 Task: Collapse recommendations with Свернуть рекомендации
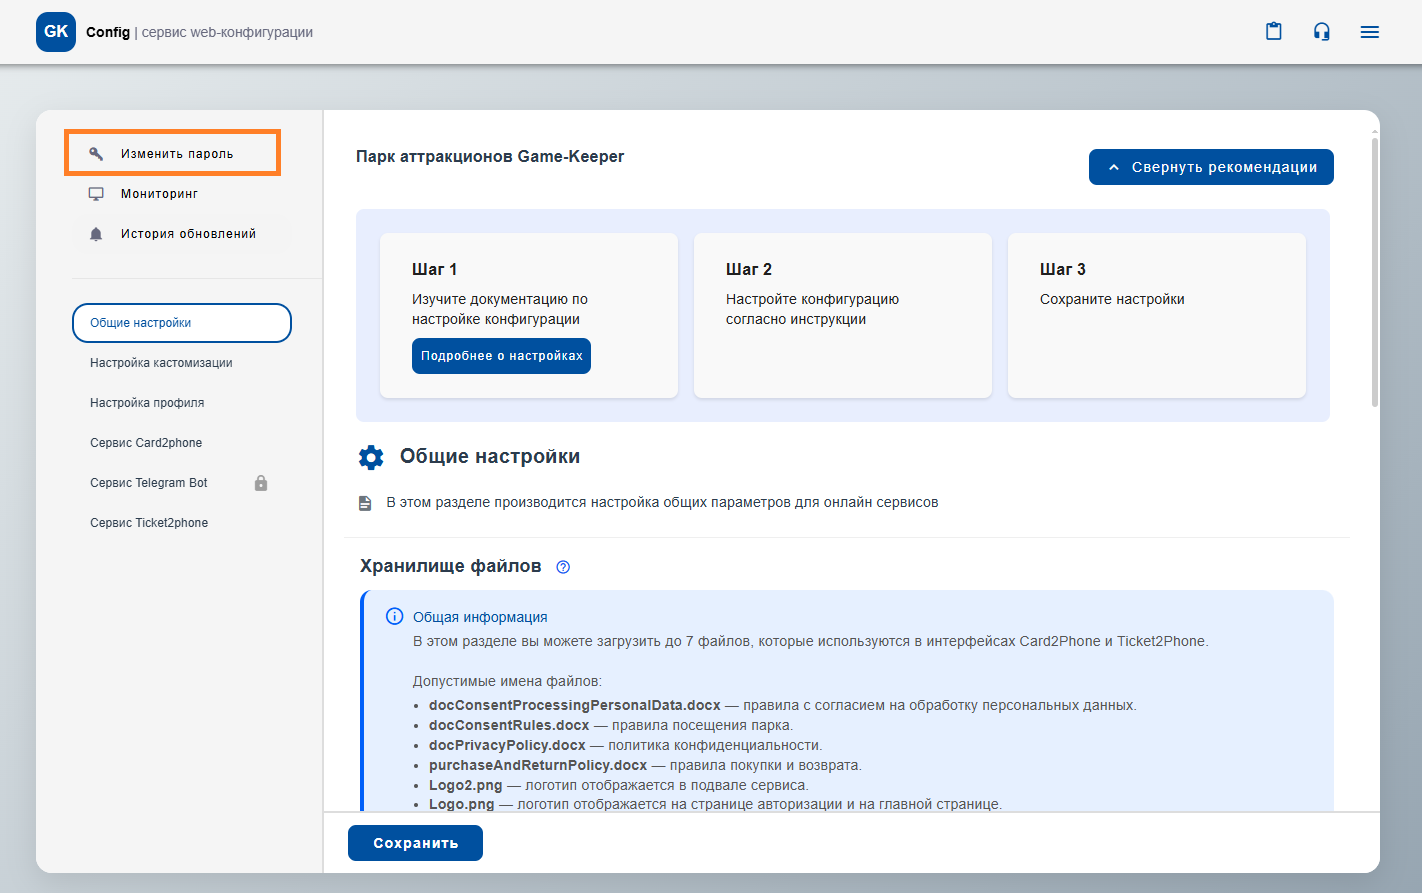pos(1210,167)
